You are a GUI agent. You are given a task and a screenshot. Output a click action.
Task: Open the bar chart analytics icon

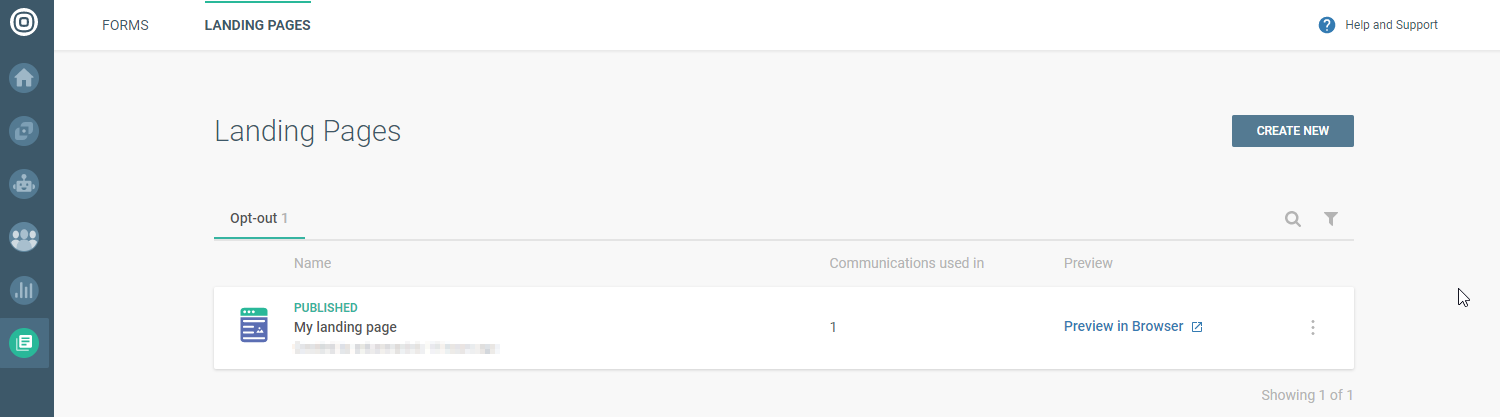point(24,291)
